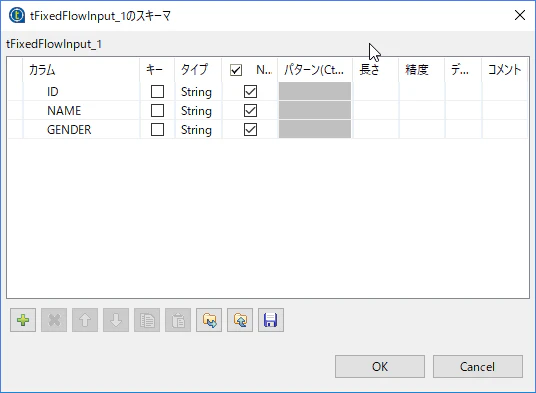Click length cell of GENDER row
Viewport: 536px width, 393px height.
click(375, 130)
